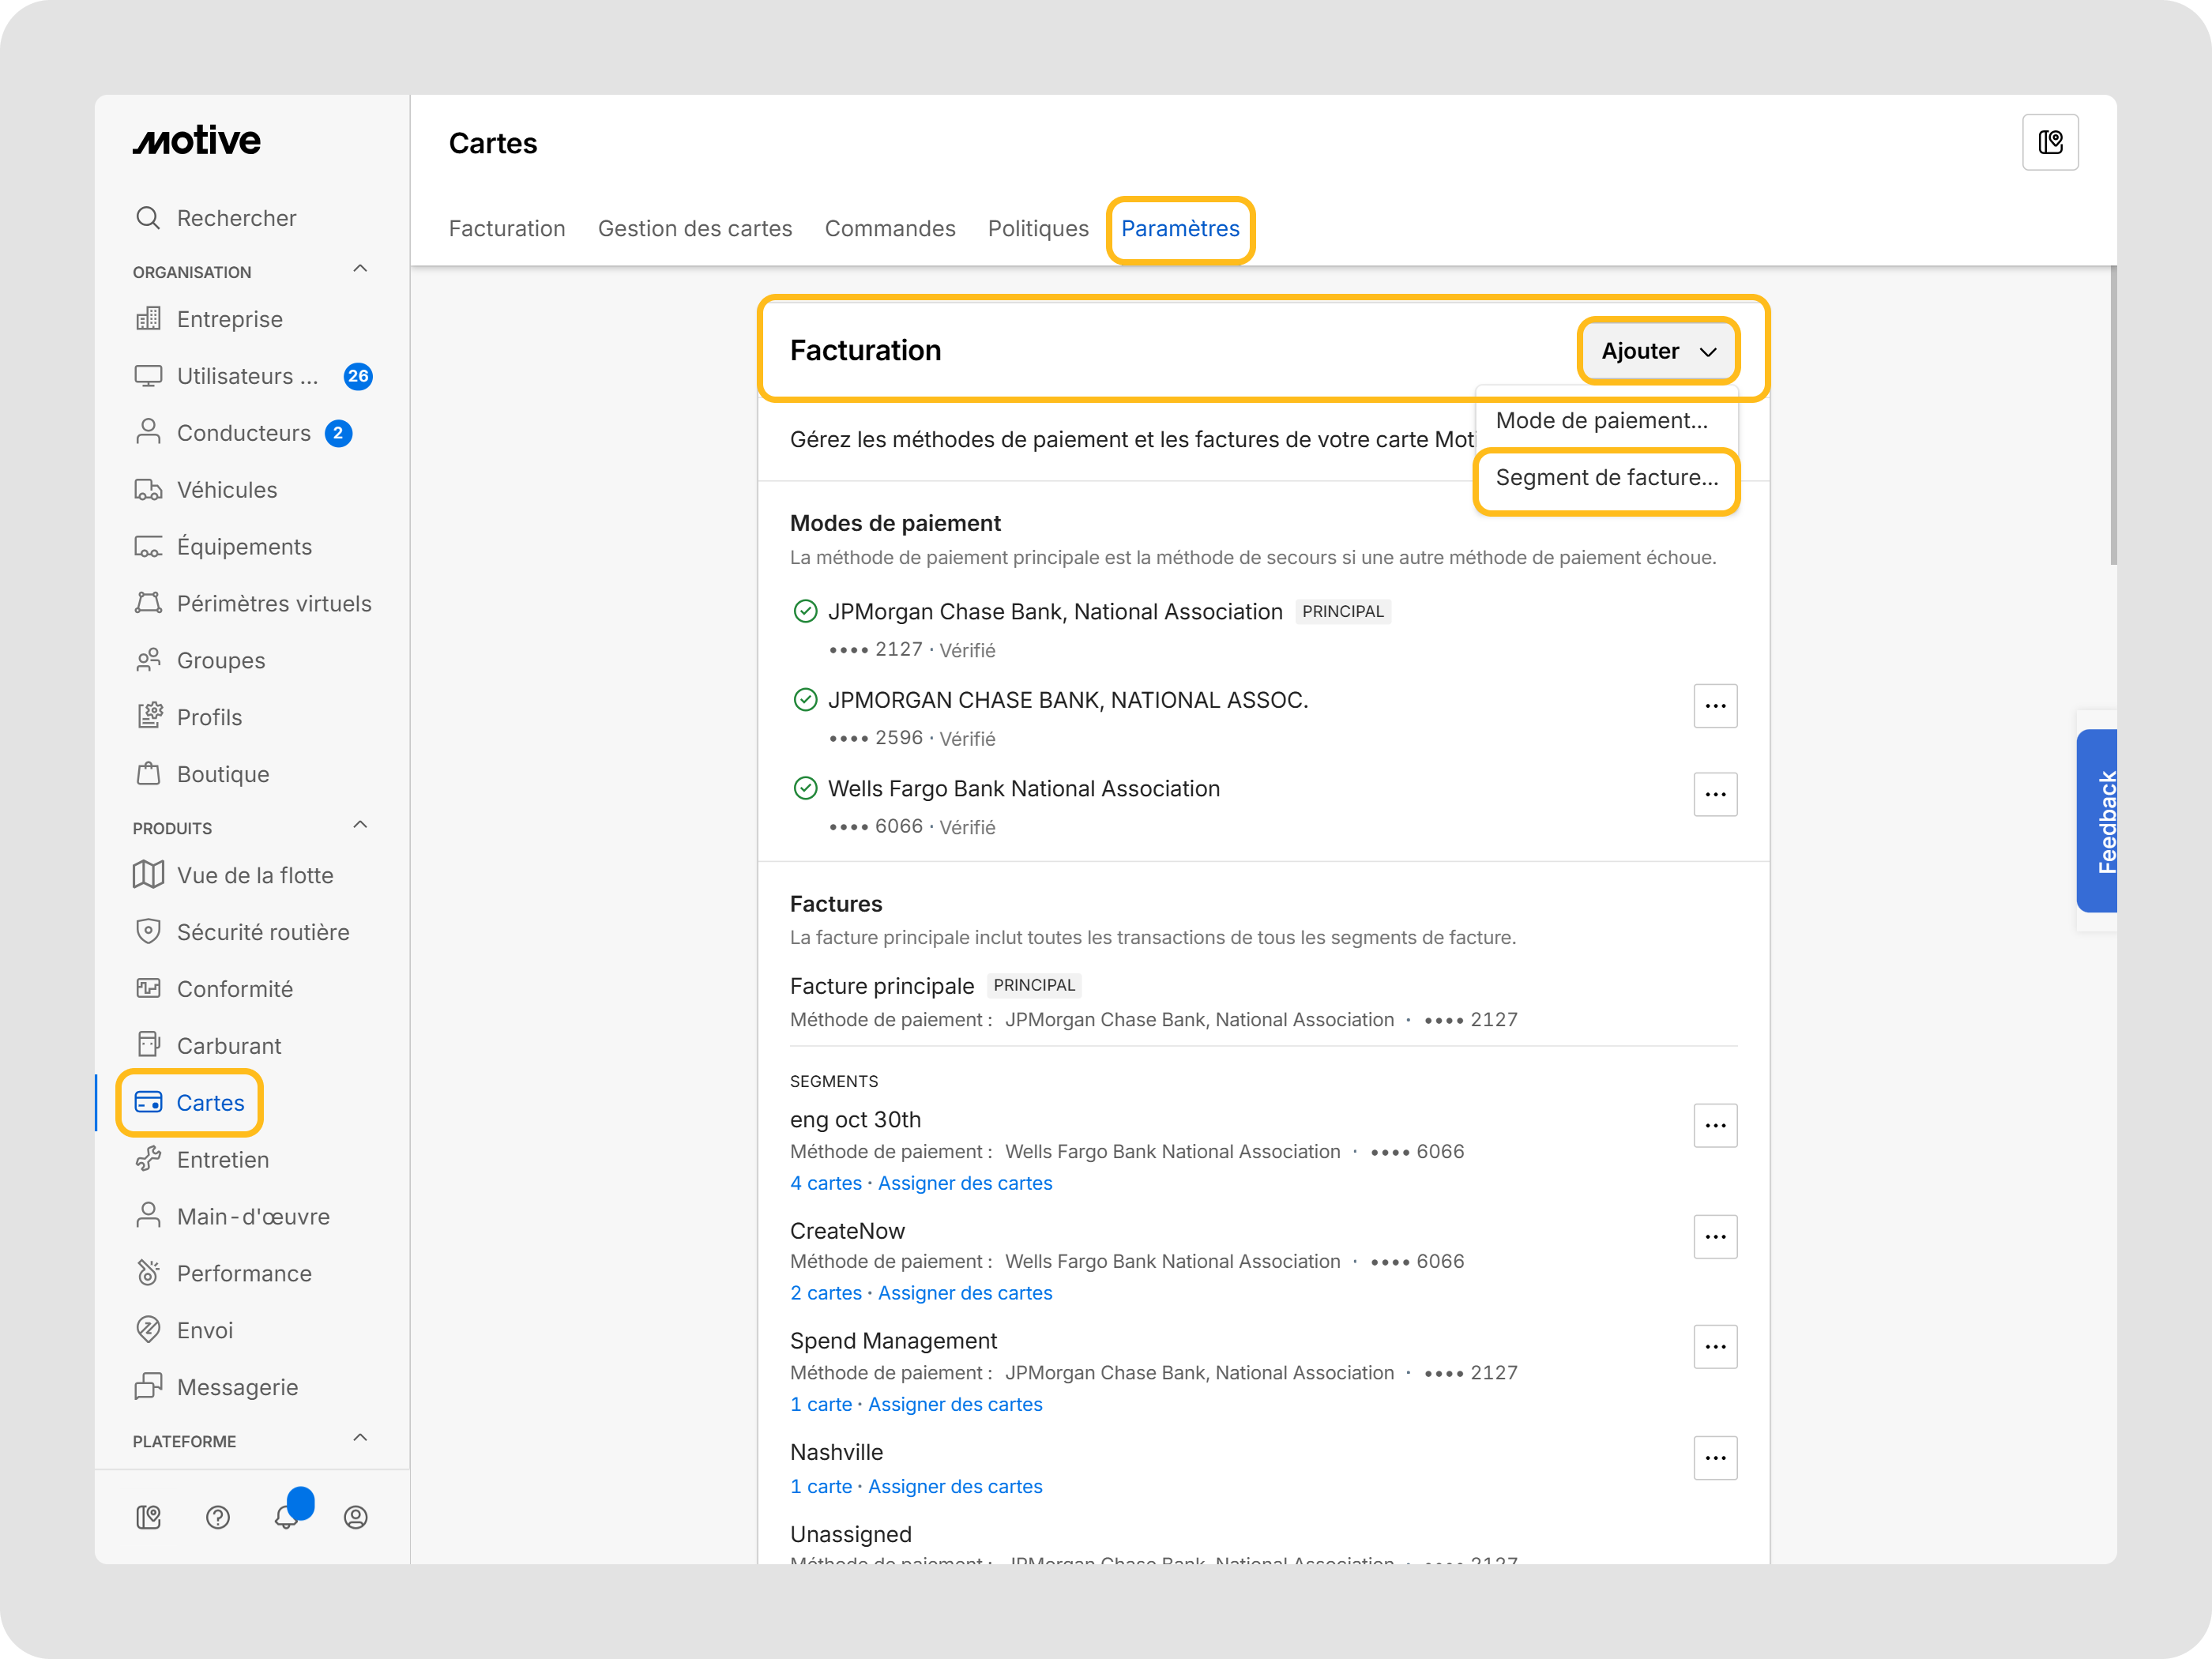Collapse the PLATEFORME section chevron

click(360, 1438)
